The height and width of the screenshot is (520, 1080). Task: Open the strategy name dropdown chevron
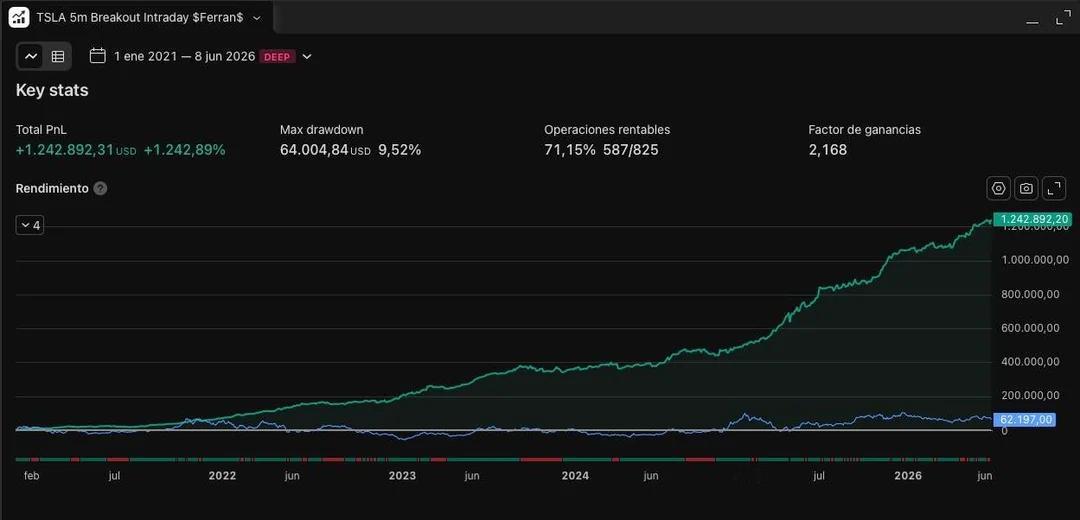click(257, 18)
